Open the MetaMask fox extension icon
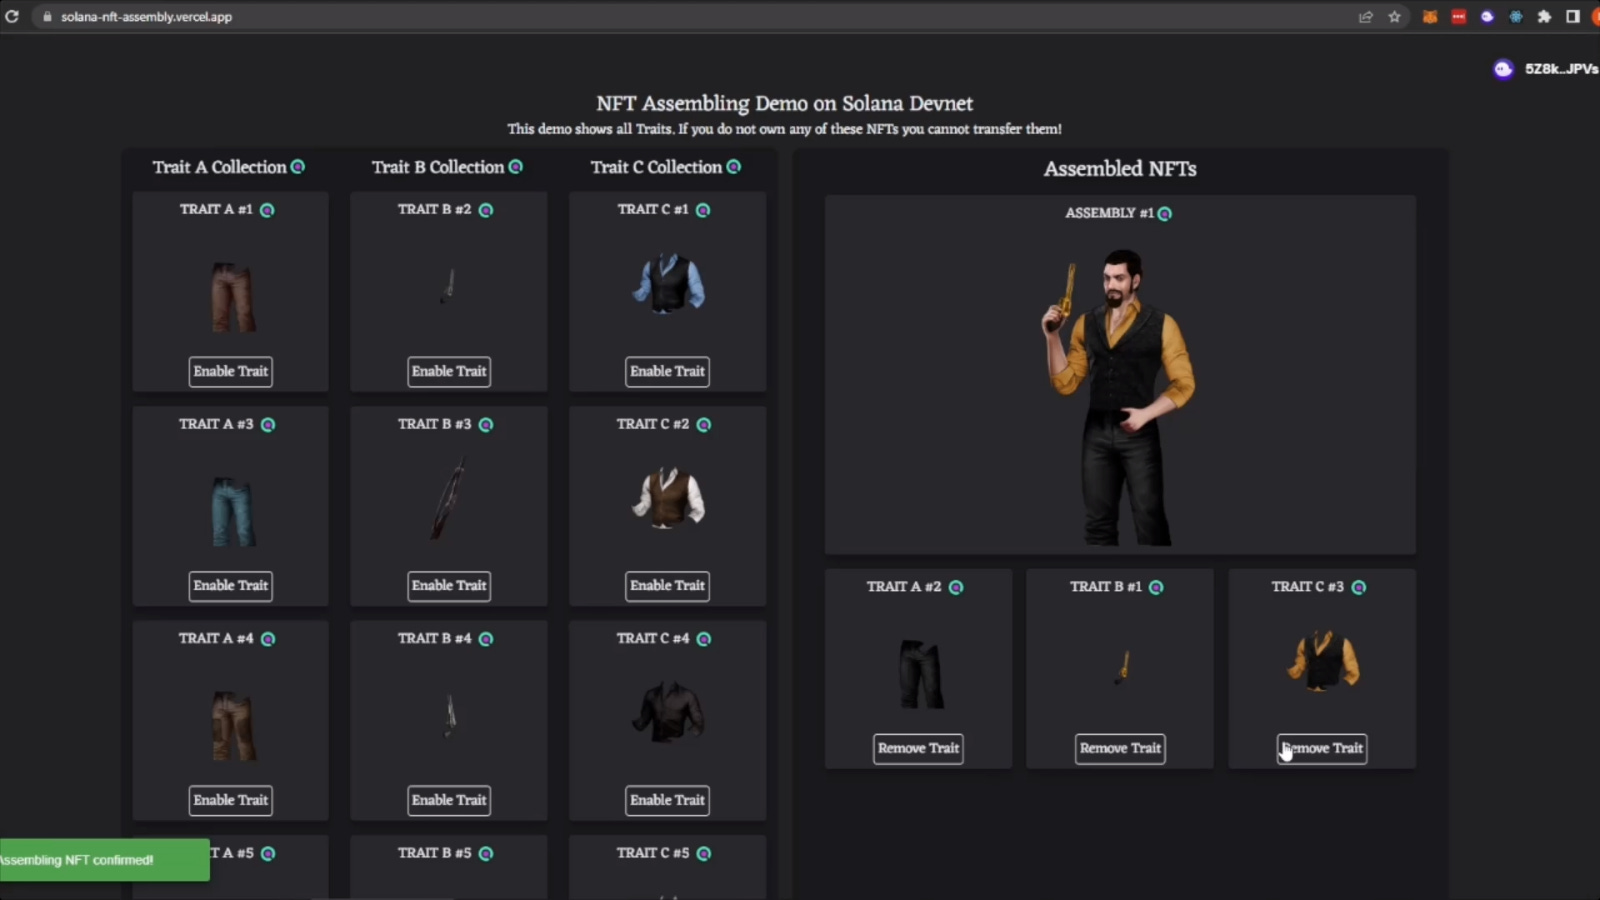The height and width of the screenshot is (900, 1600). 1430,16
